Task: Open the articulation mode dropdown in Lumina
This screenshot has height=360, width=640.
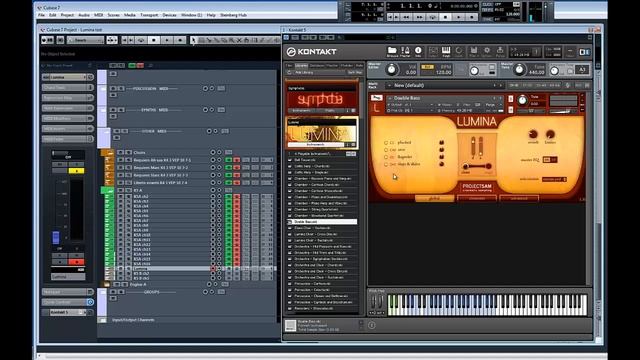Action: tap(554, 179)
